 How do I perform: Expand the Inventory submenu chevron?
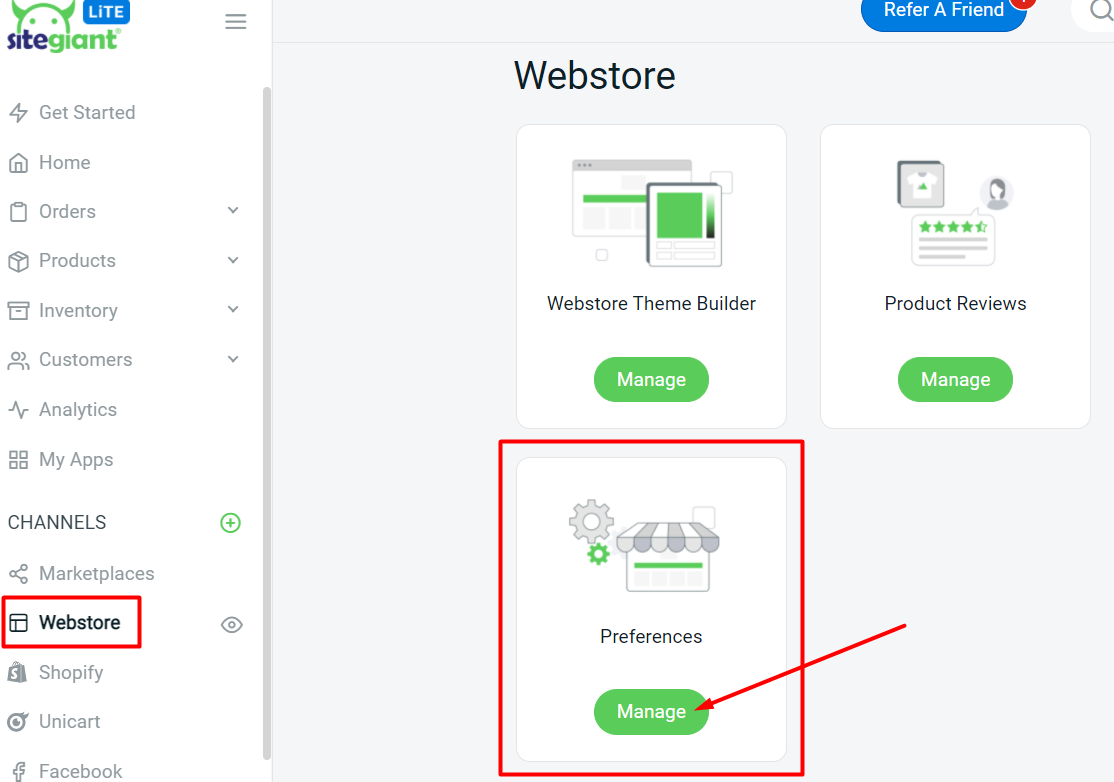click(233, 310)
